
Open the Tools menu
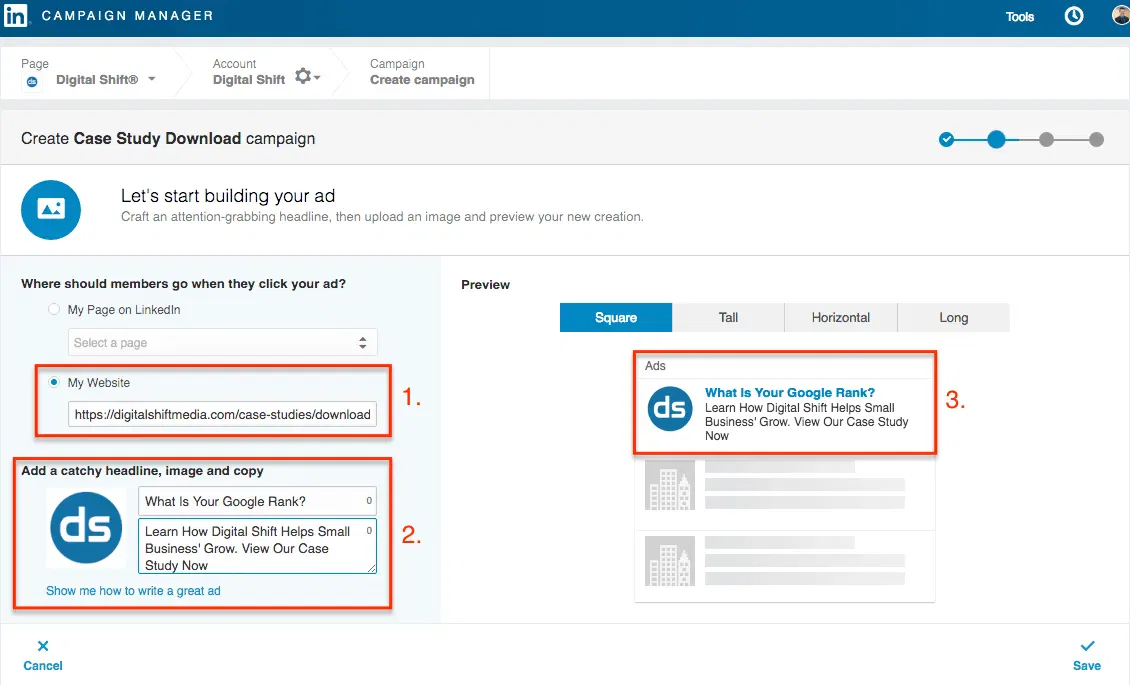point(1020,16)
